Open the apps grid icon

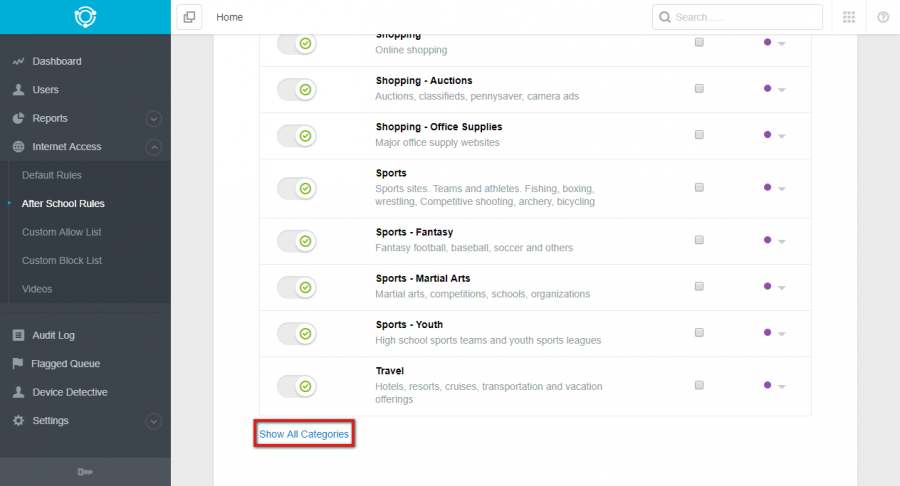[x=849, y=17]
